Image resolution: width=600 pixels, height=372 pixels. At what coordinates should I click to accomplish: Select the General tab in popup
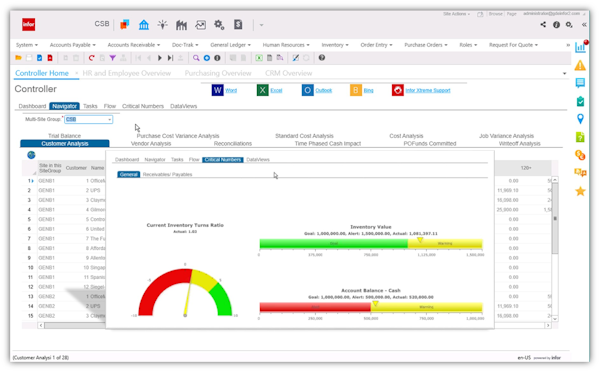(129, 175)
